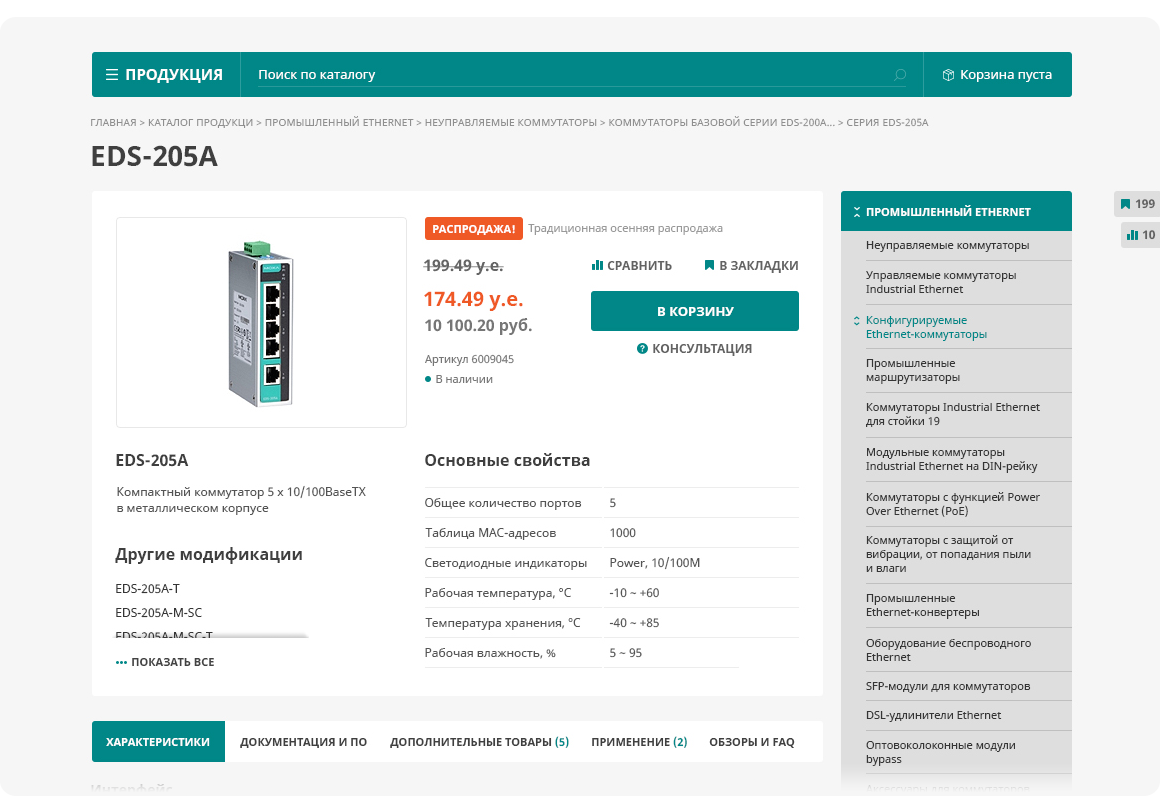The width and height of the screenshot is (1160, 796).
Task: Open Модульные коммутаторы на DIN-рейку
Action: point(951,459)
